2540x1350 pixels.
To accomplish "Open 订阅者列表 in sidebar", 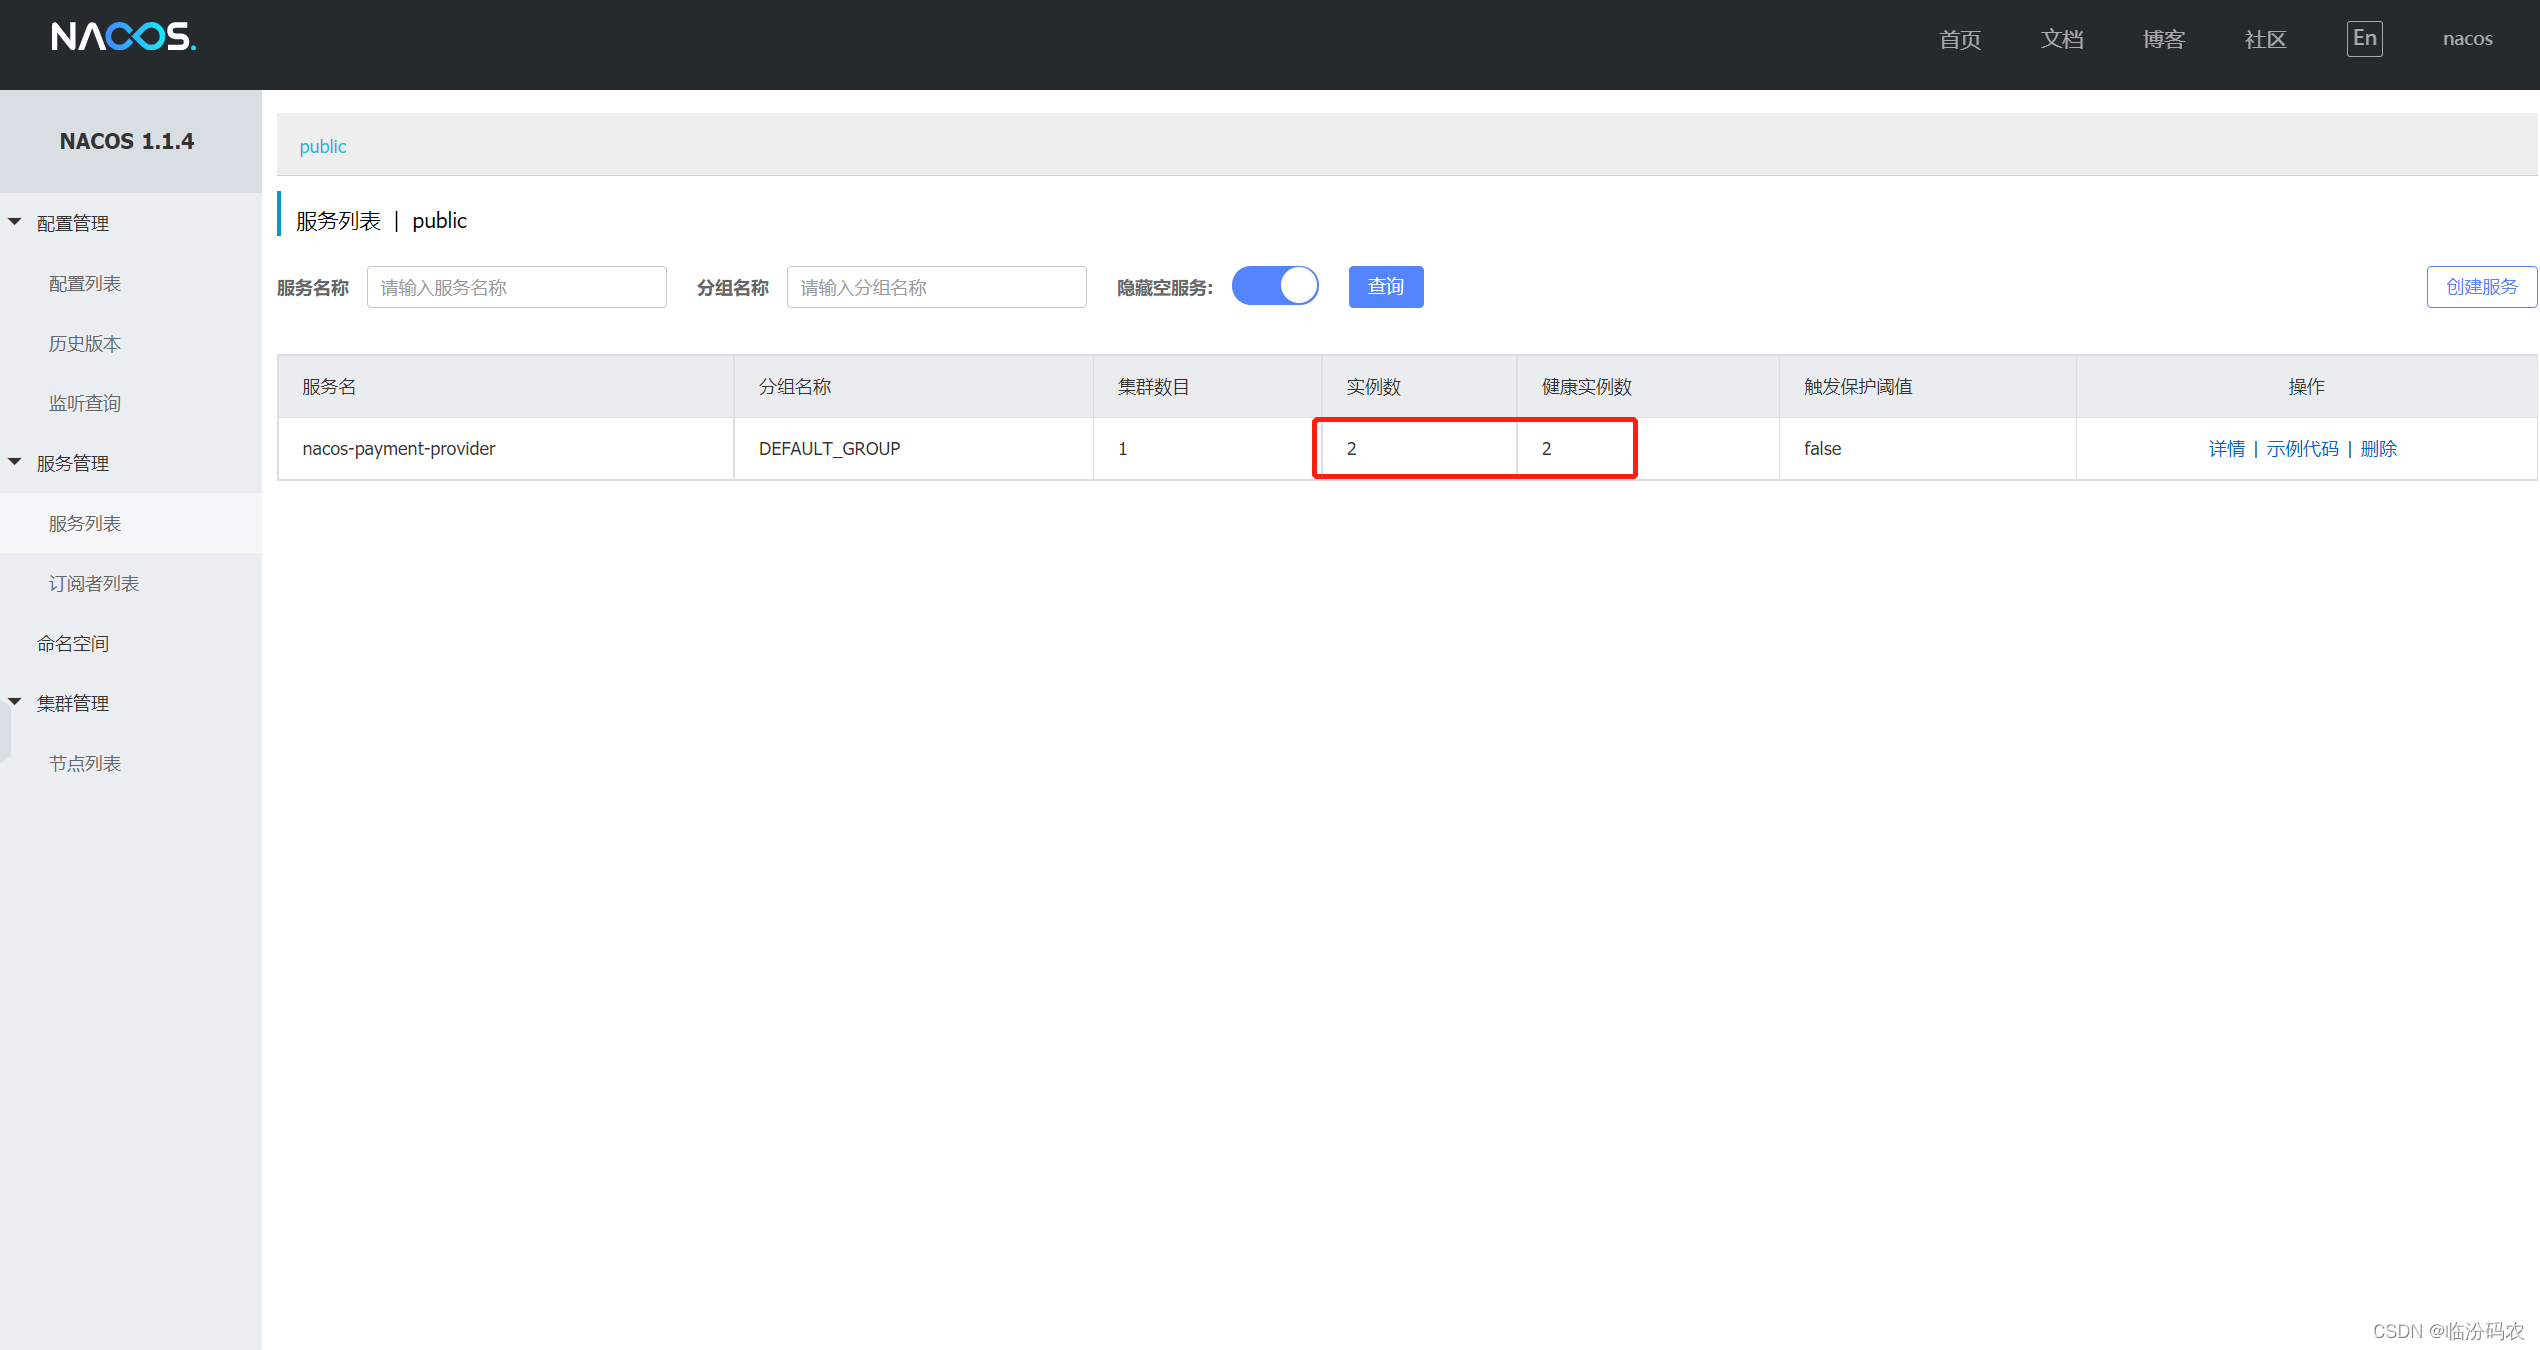I will [94, 584].
